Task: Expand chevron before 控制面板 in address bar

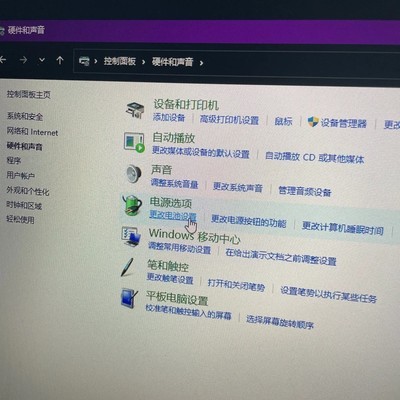Action: click(96, 61)
